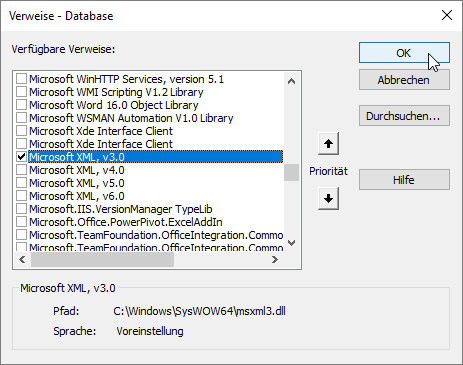Image resolution: width=463 pixels, height=365 pixels.
Task: Select Microsoft Word 16.0 Object Library text
Action: click(114, 105)
